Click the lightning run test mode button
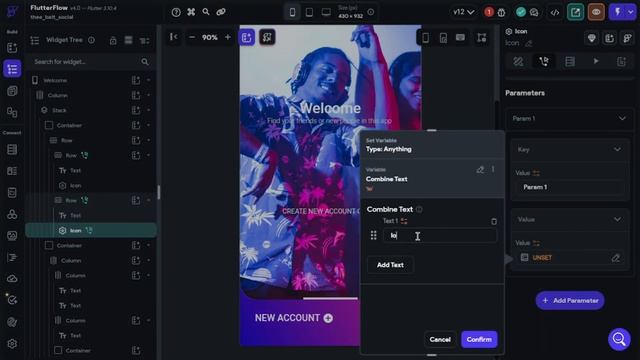Image resolution: width=640 pixels, height=360 pixels. point(618,12)
